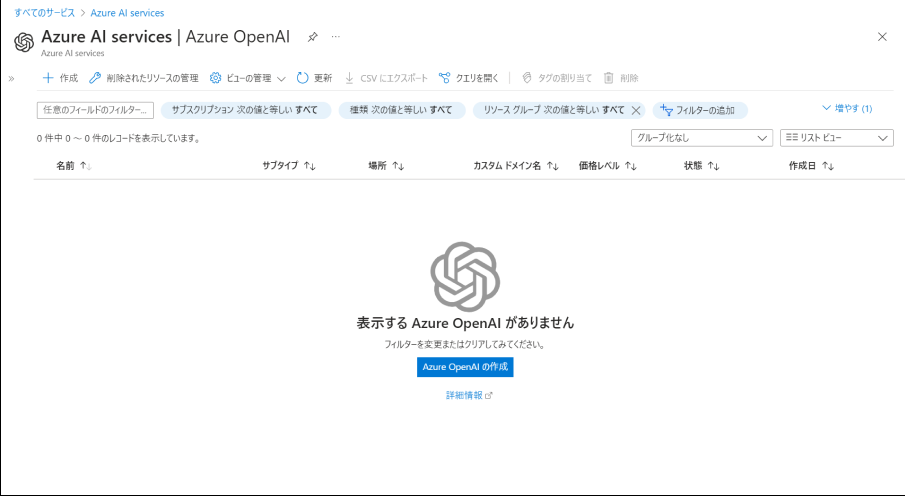Remove the リソース グループ filter with its X
This screenshot has height=496, width=905.
(x=636, y=110)
